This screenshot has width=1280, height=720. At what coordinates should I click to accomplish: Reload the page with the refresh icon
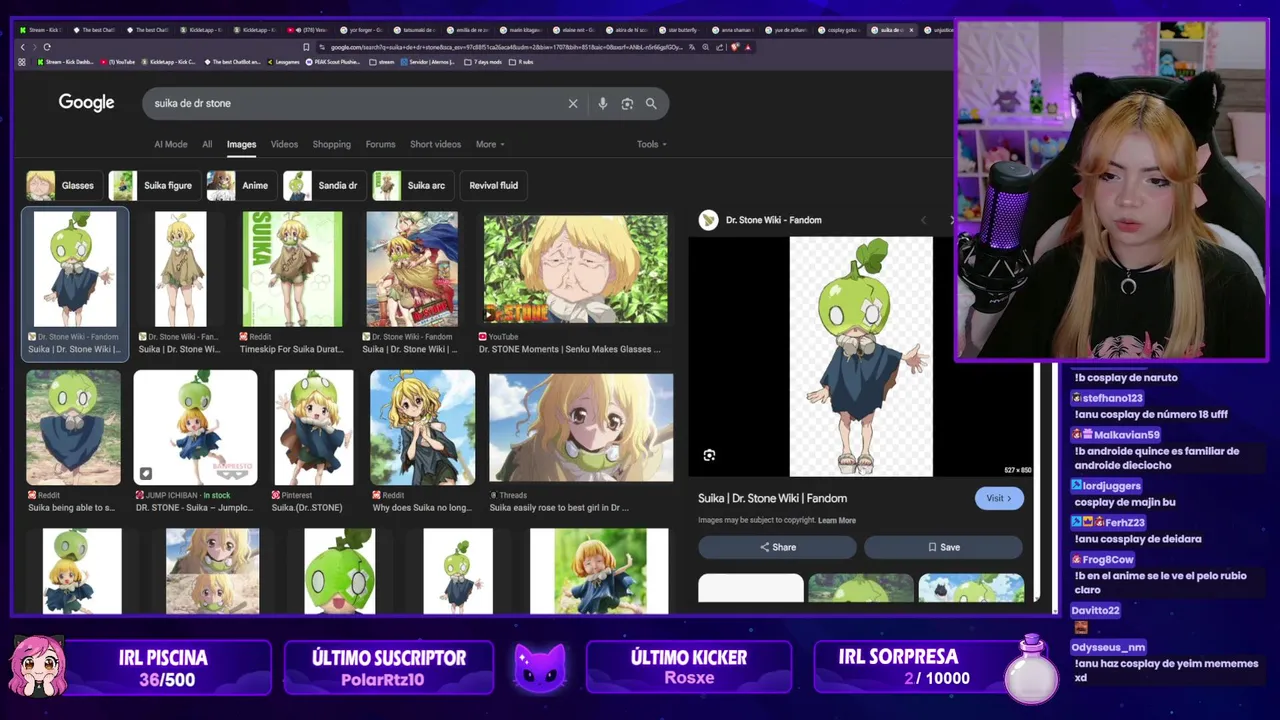[47, 47]
